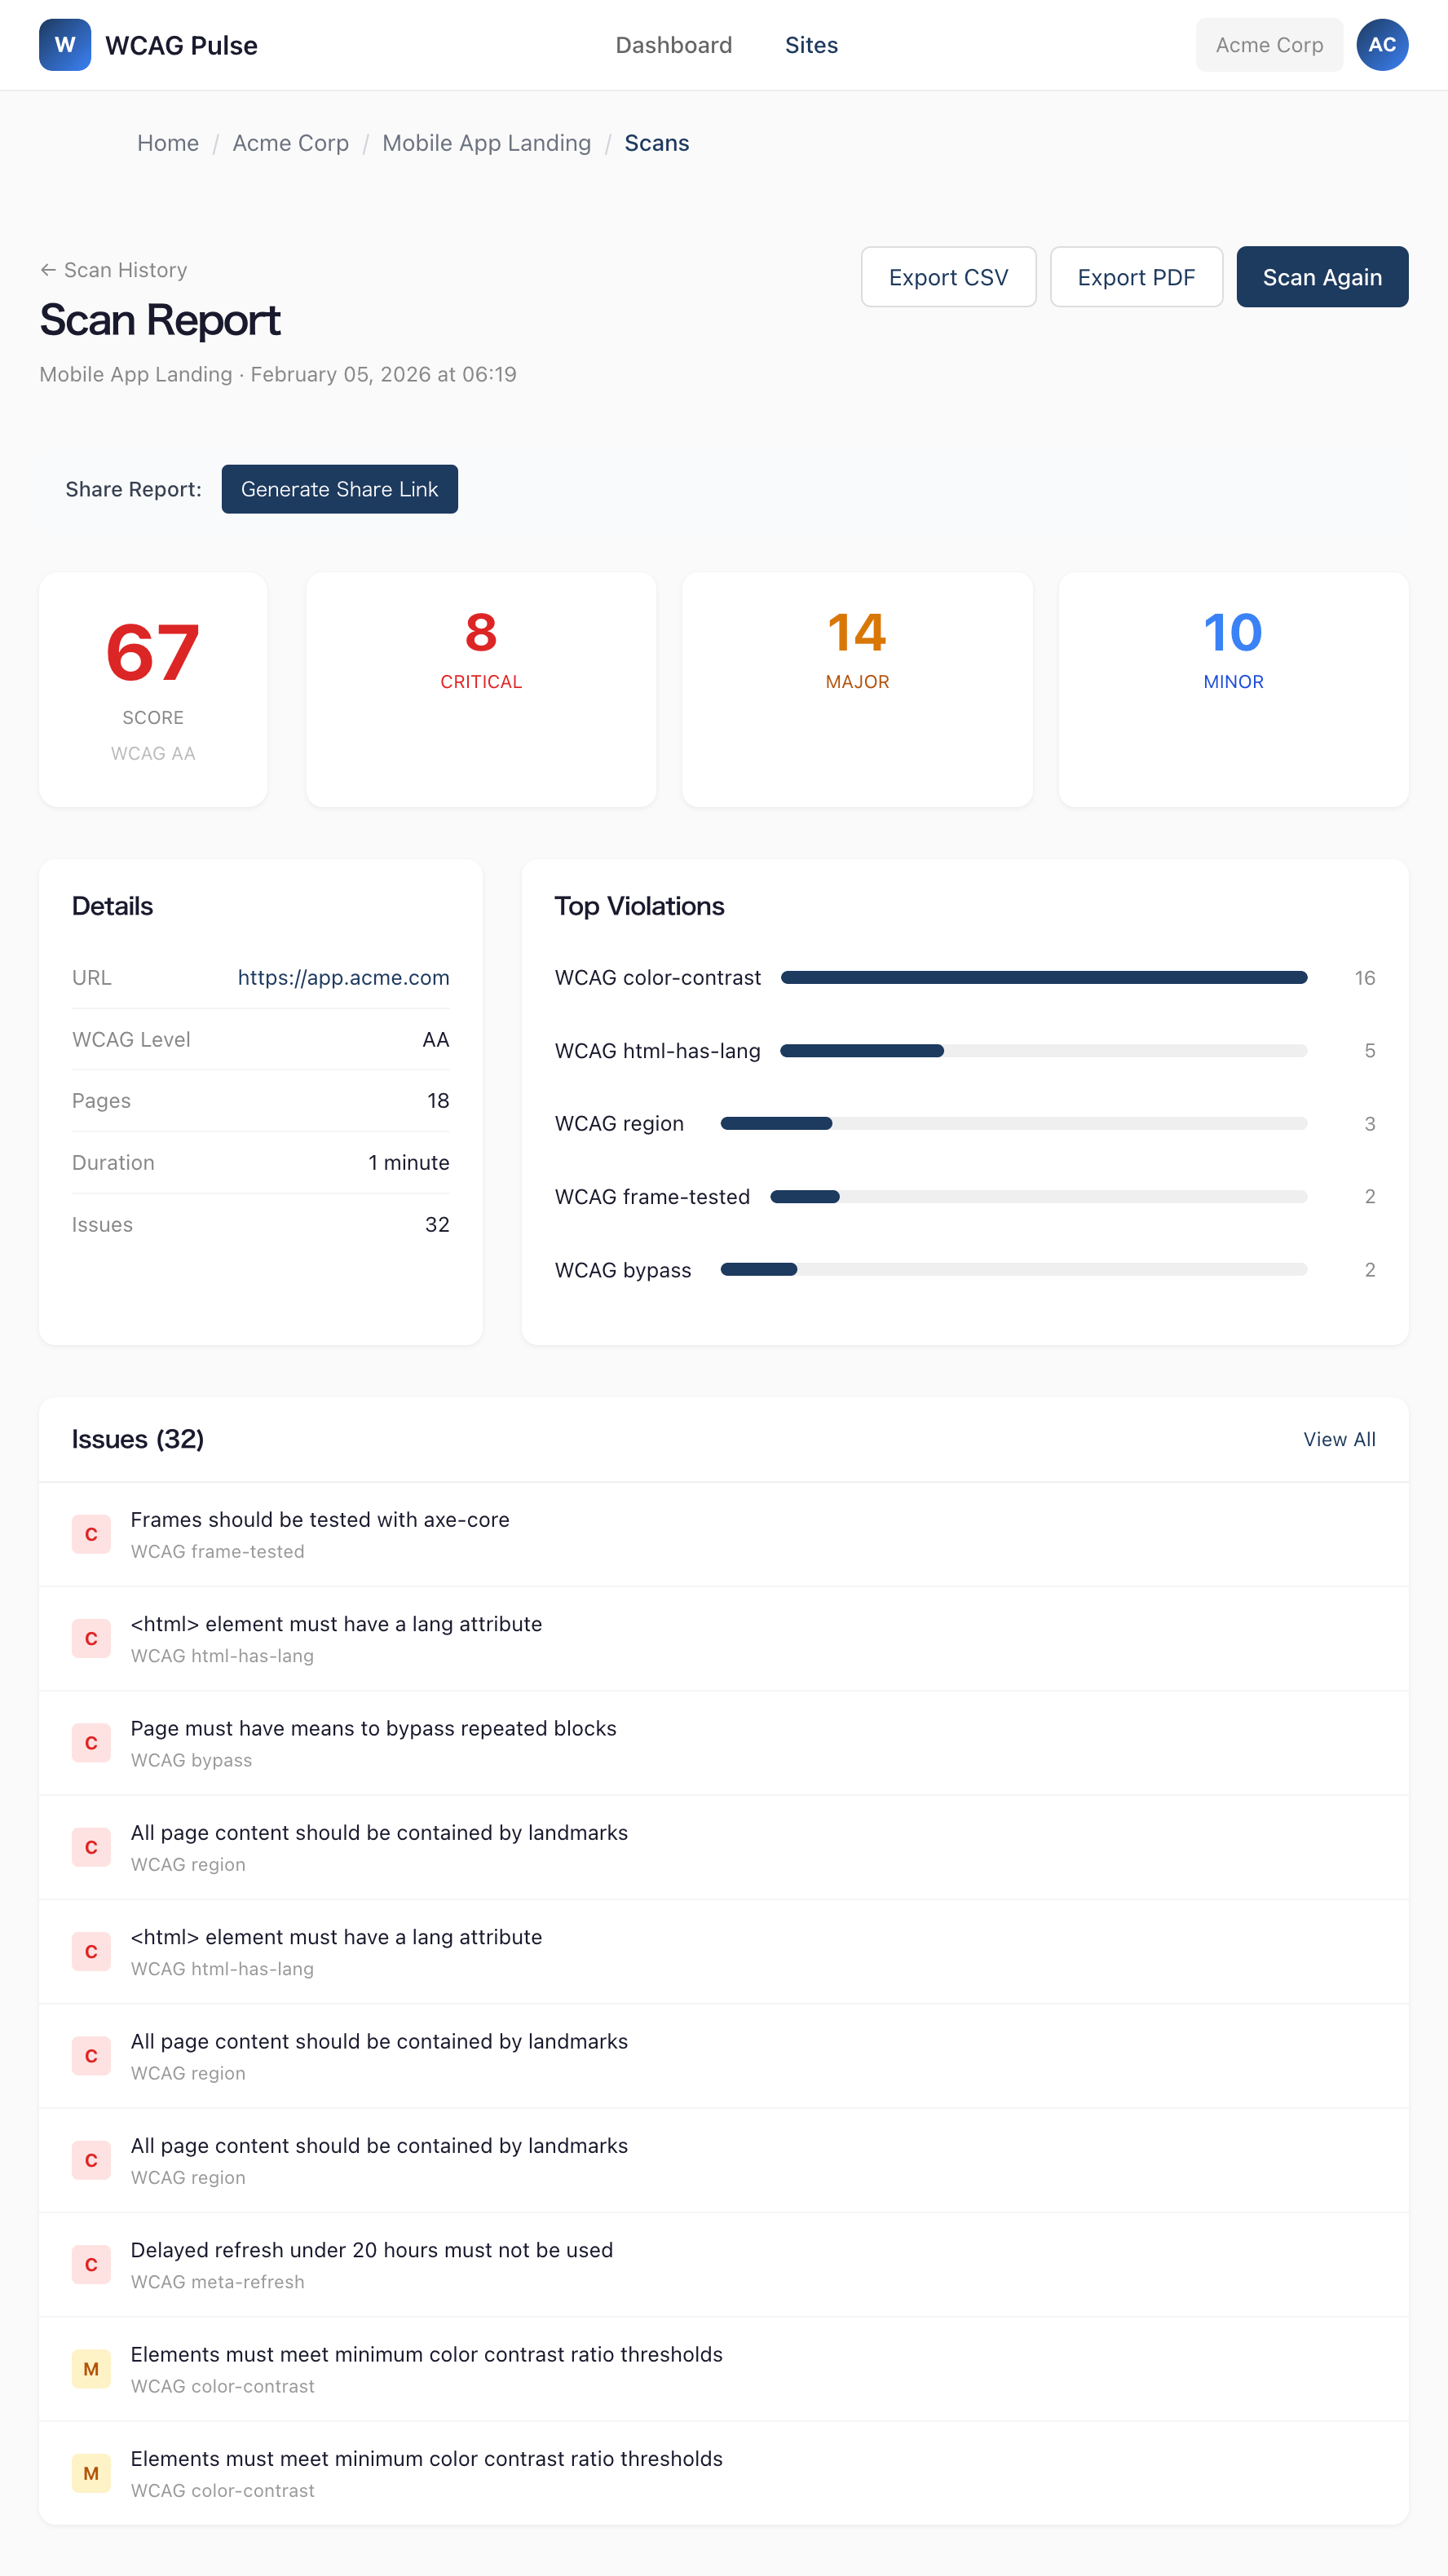Generate a share link for the report
Image resolution: width=1448 pixels, height=2576 pixels.
tap(339, 489)
